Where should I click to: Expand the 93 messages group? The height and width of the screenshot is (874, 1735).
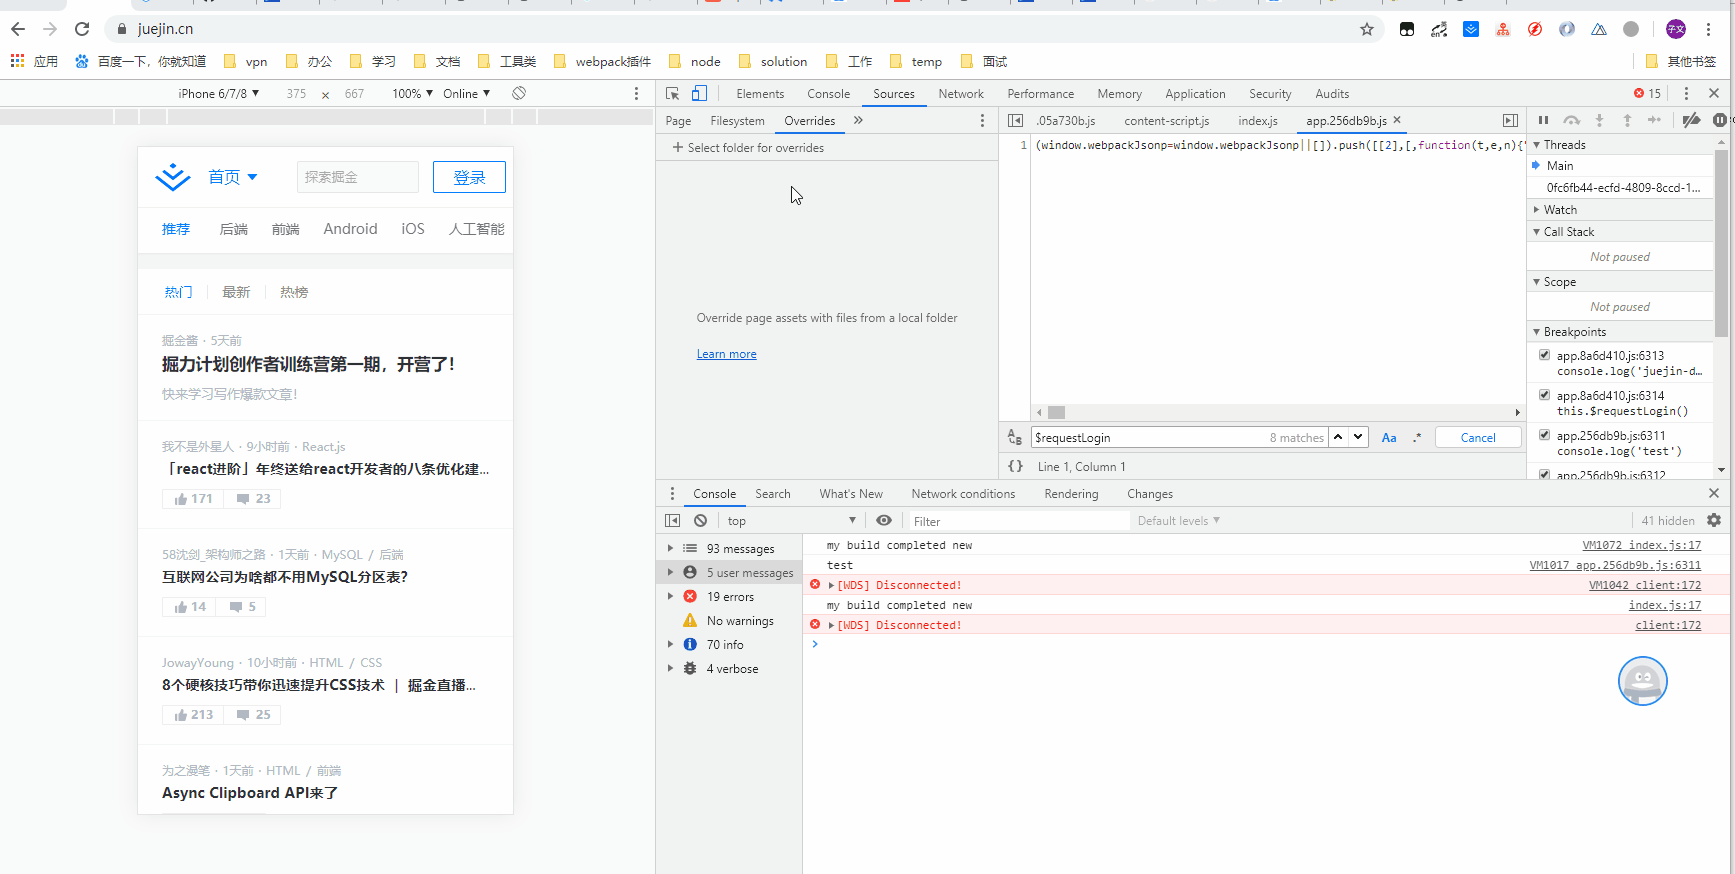(670, 548)
